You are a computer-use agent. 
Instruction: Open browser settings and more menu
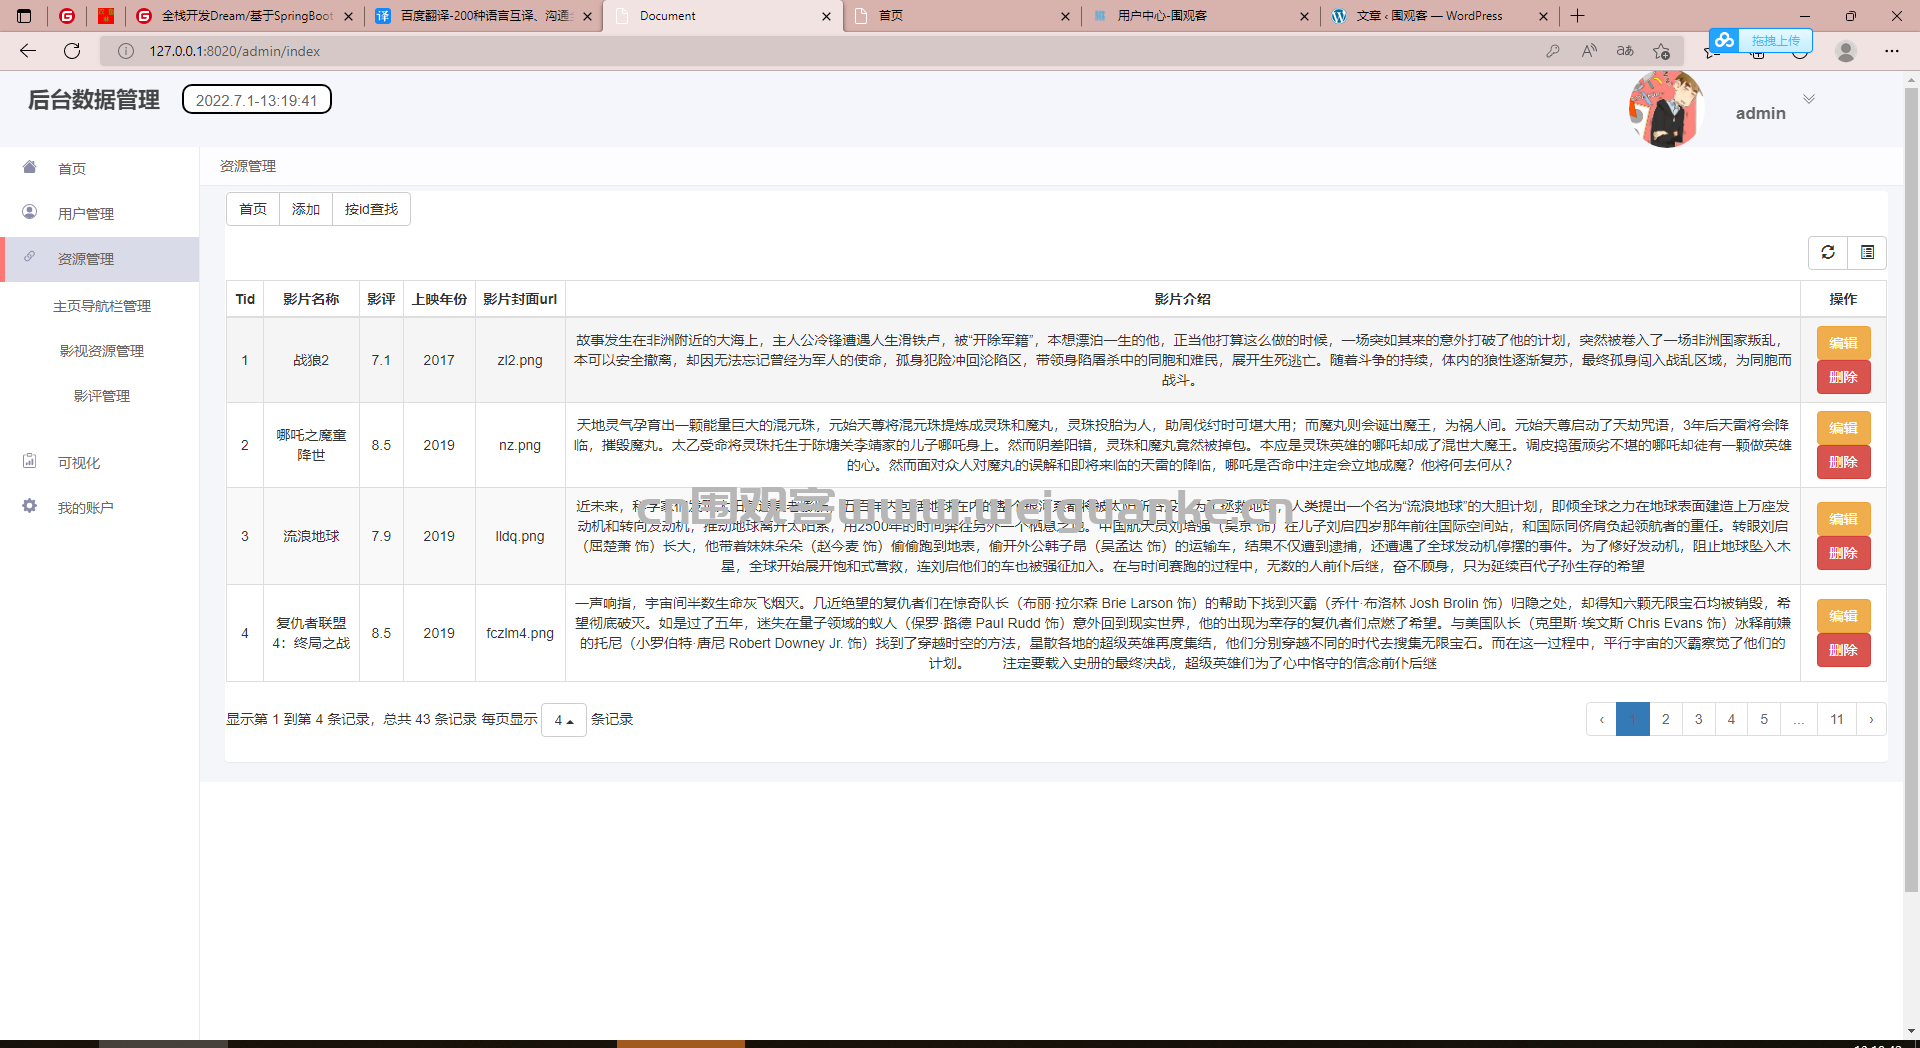1892,51
